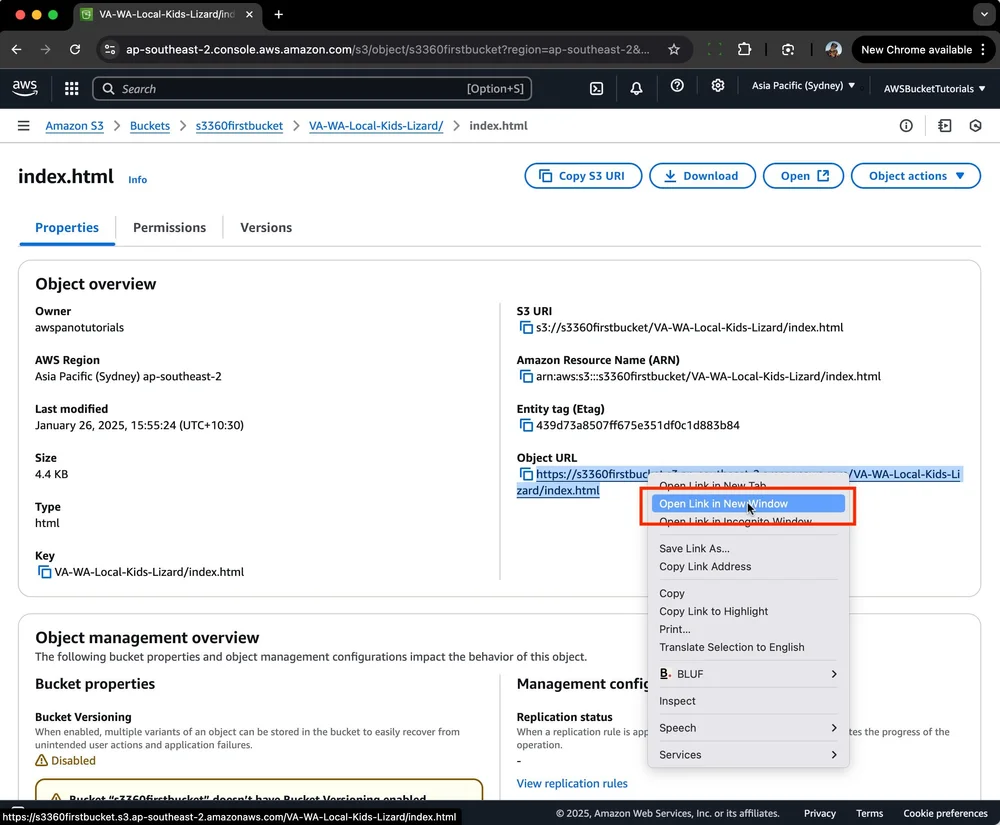Expand the BLUF submenu

tap(748, 674)
